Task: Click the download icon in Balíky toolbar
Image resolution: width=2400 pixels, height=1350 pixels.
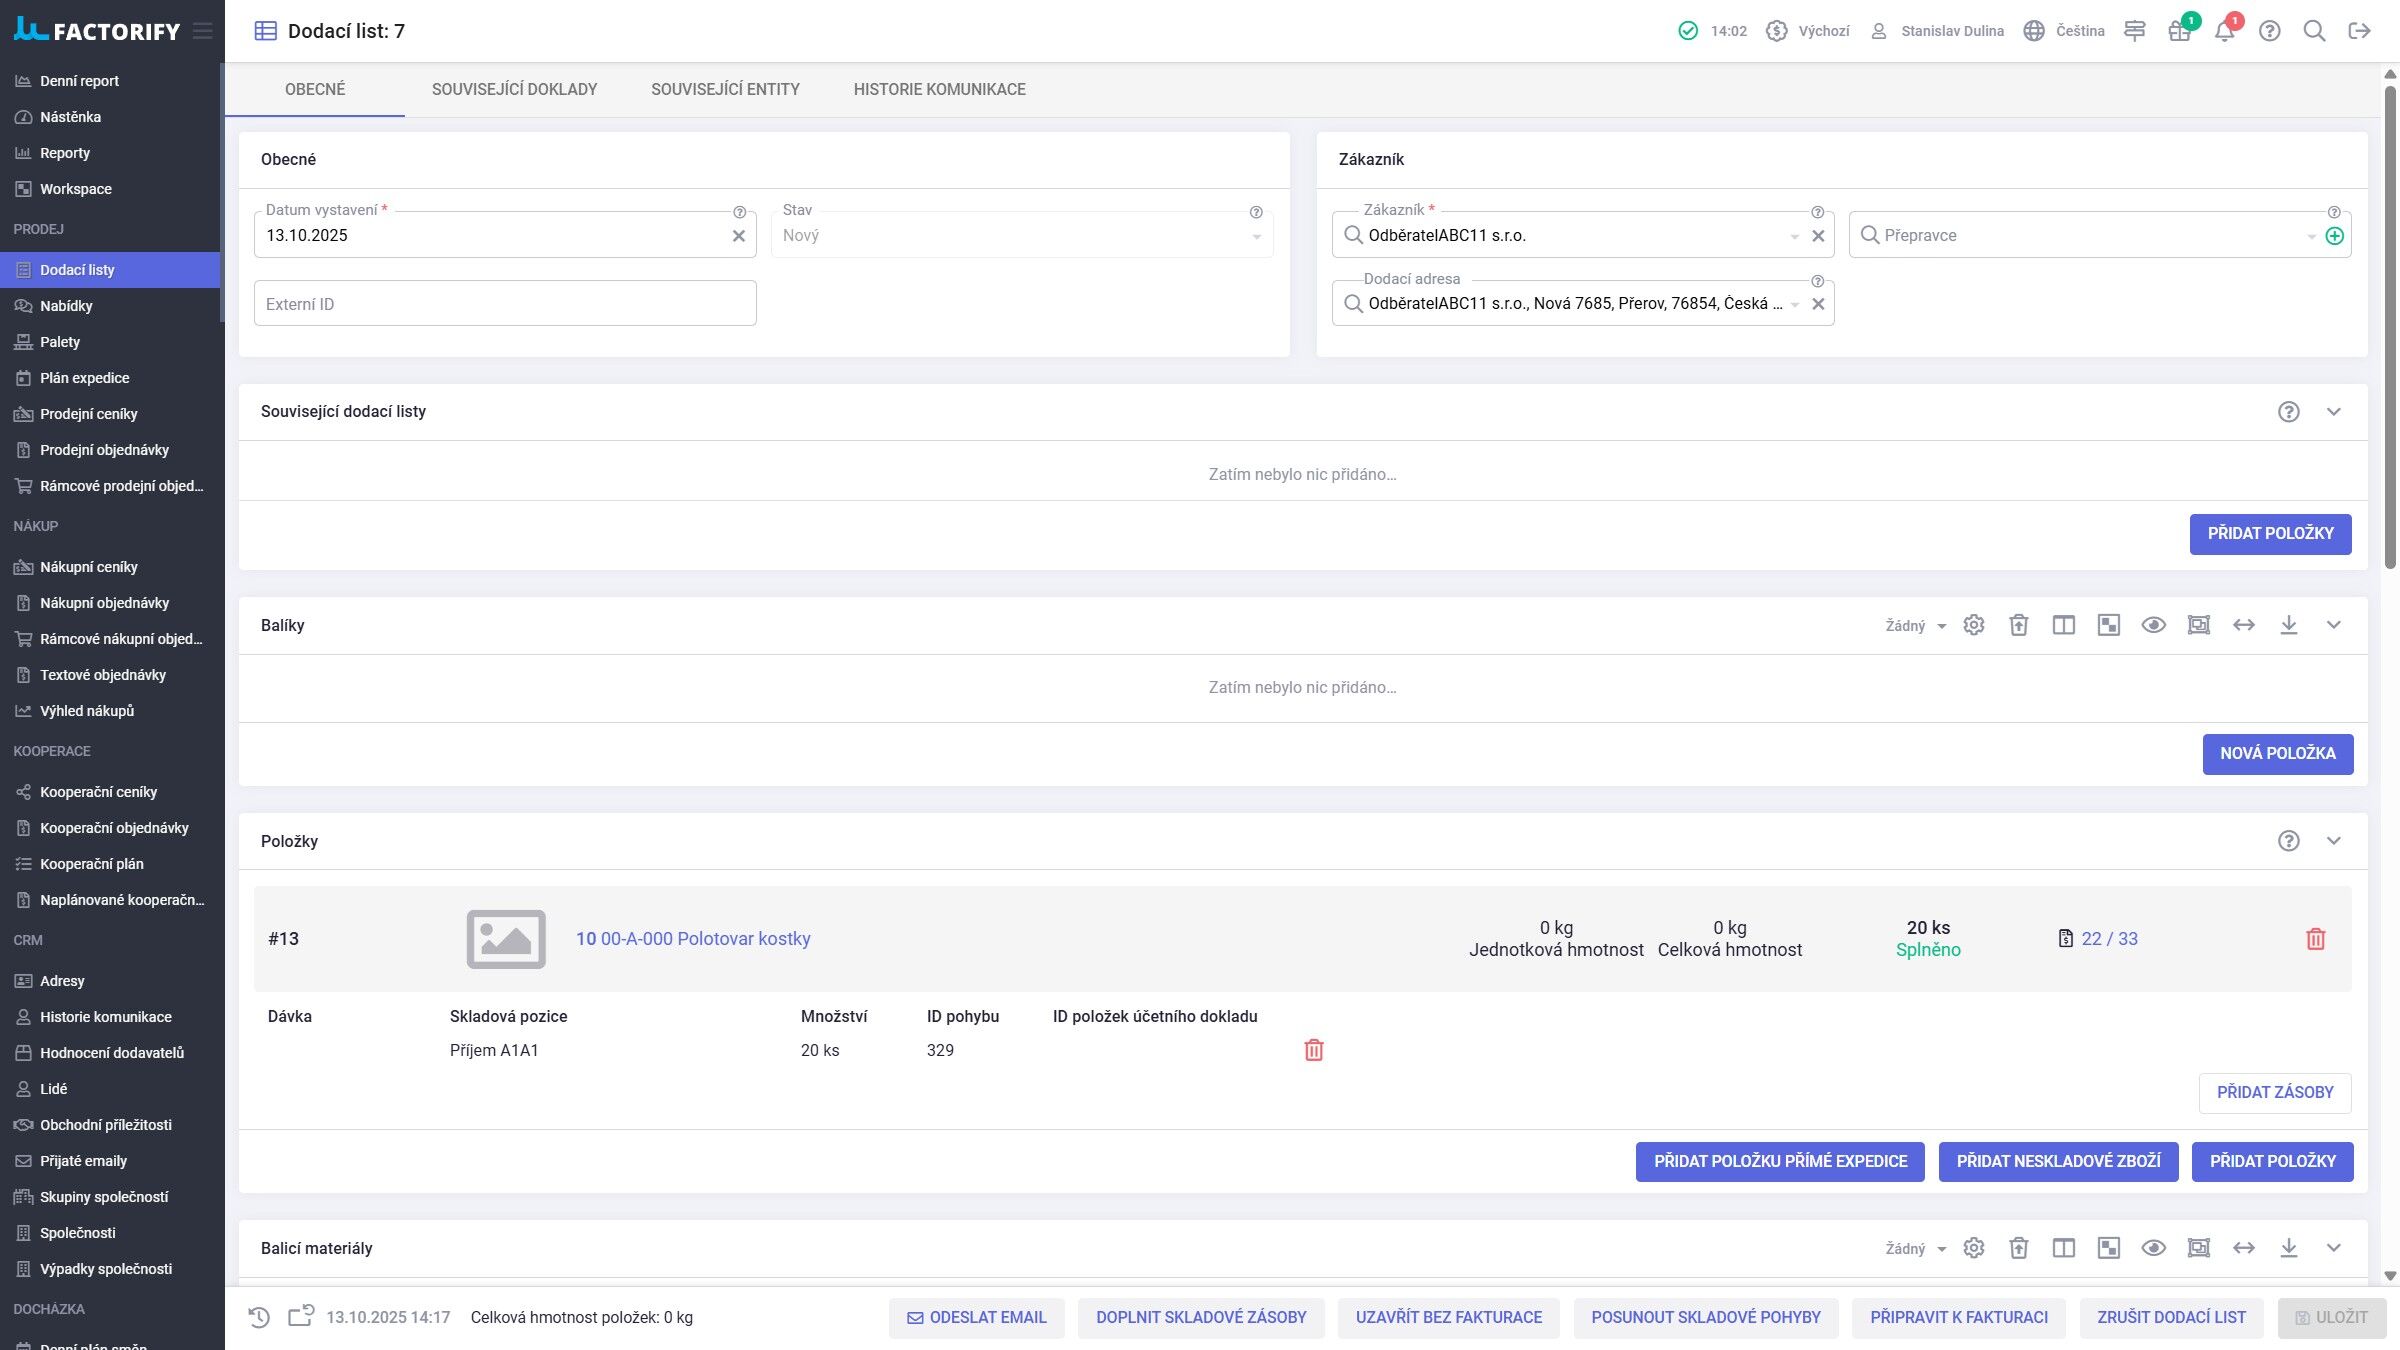Action: point(2288,625)
